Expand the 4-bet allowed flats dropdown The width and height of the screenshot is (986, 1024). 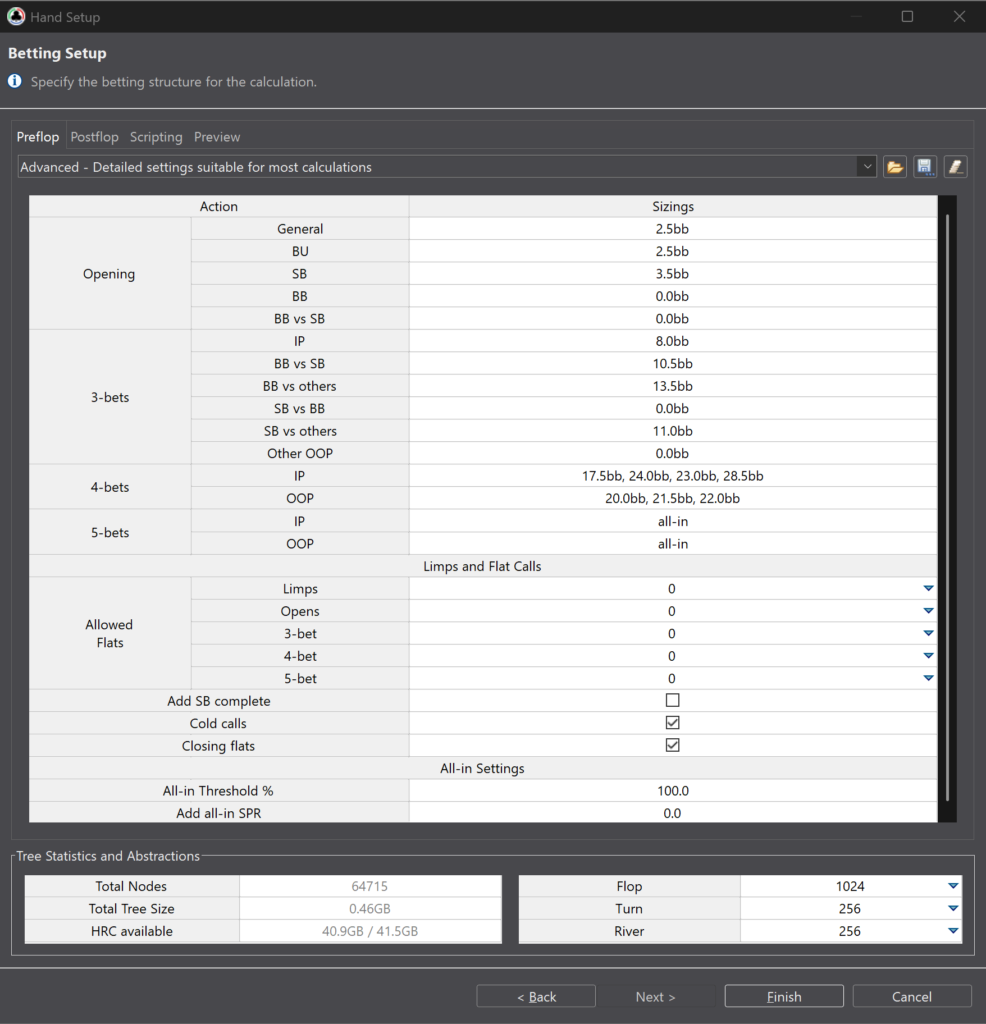coord(928,656)
